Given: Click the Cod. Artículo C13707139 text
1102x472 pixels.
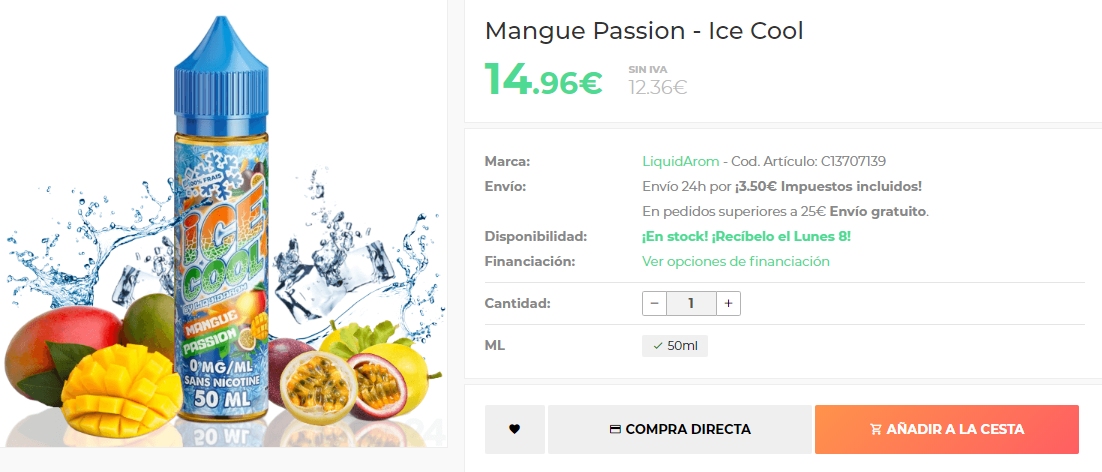Looking at the screenshot, I should [x=808, y=162].
